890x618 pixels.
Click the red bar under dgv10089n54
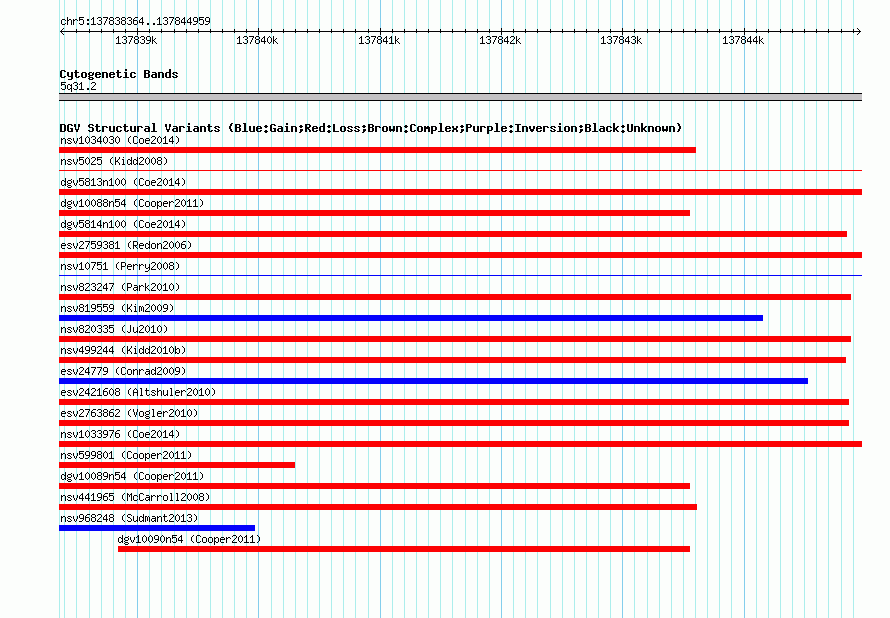[x=375, y=486]
